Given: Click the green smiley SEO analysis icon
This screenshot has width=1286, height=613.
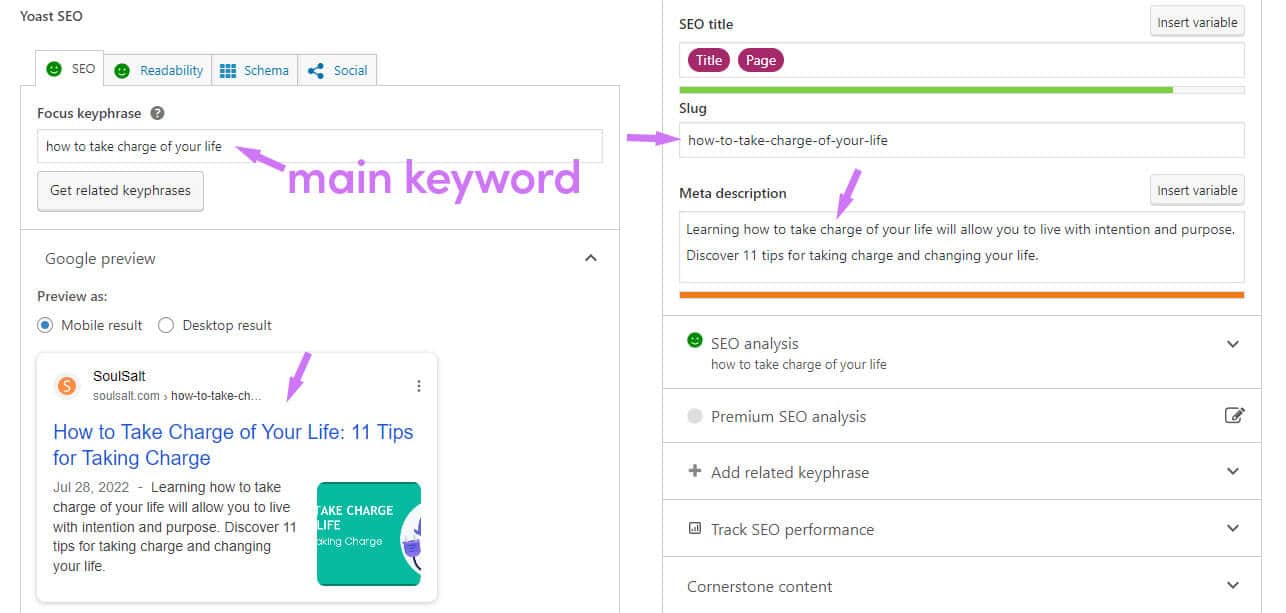Looking at the screenshot, I should [695, 340].
